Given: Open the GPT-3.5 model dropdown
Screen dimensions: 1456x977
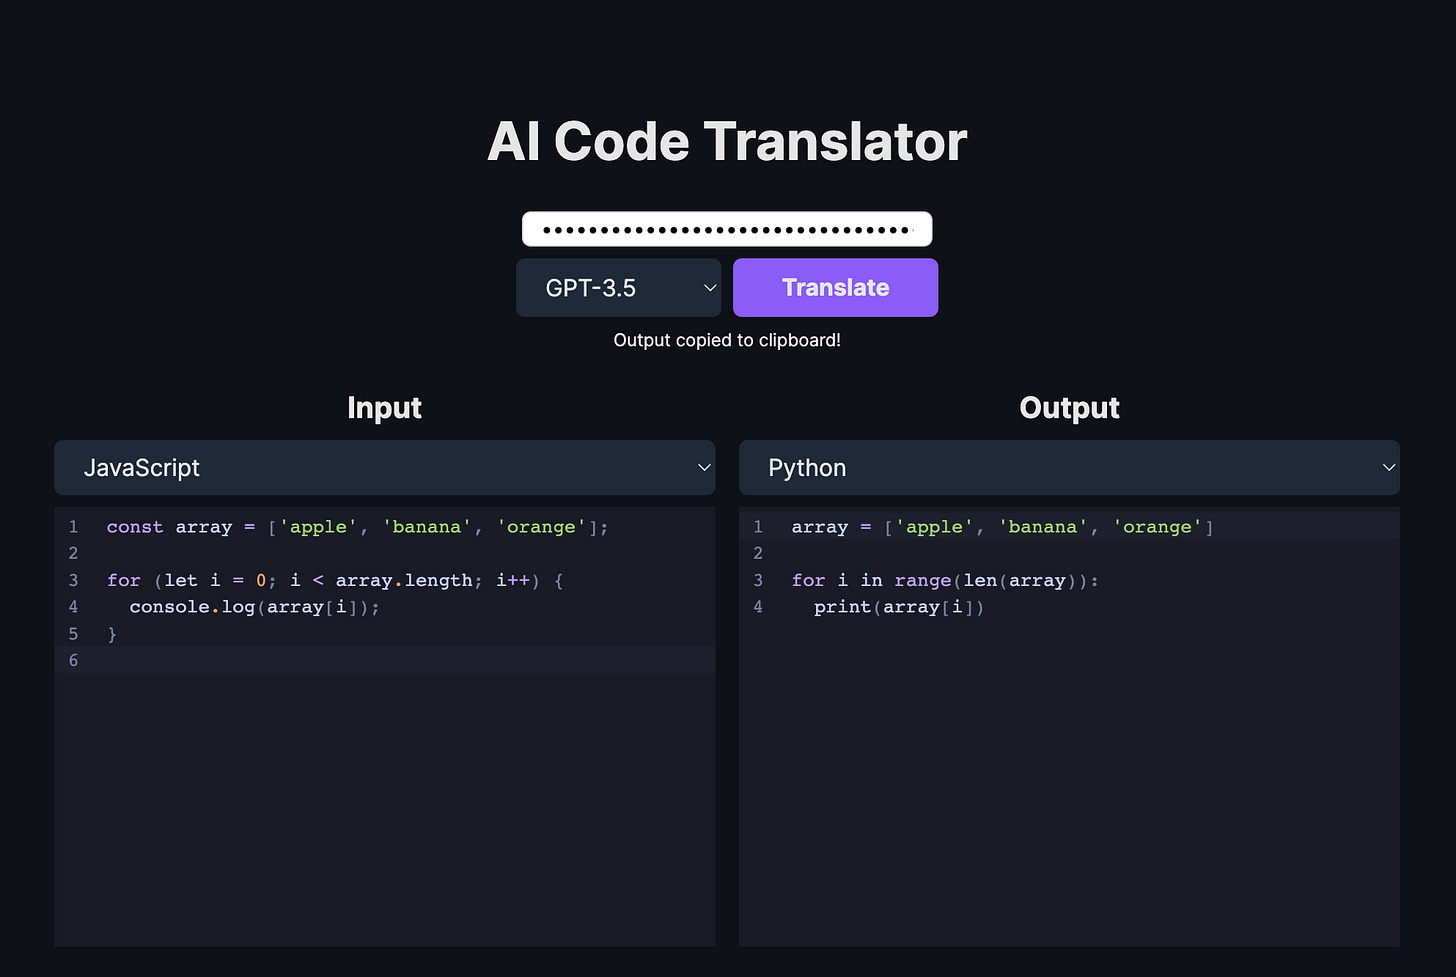Looking at the screenshot, I should click(x=618, y=287).
